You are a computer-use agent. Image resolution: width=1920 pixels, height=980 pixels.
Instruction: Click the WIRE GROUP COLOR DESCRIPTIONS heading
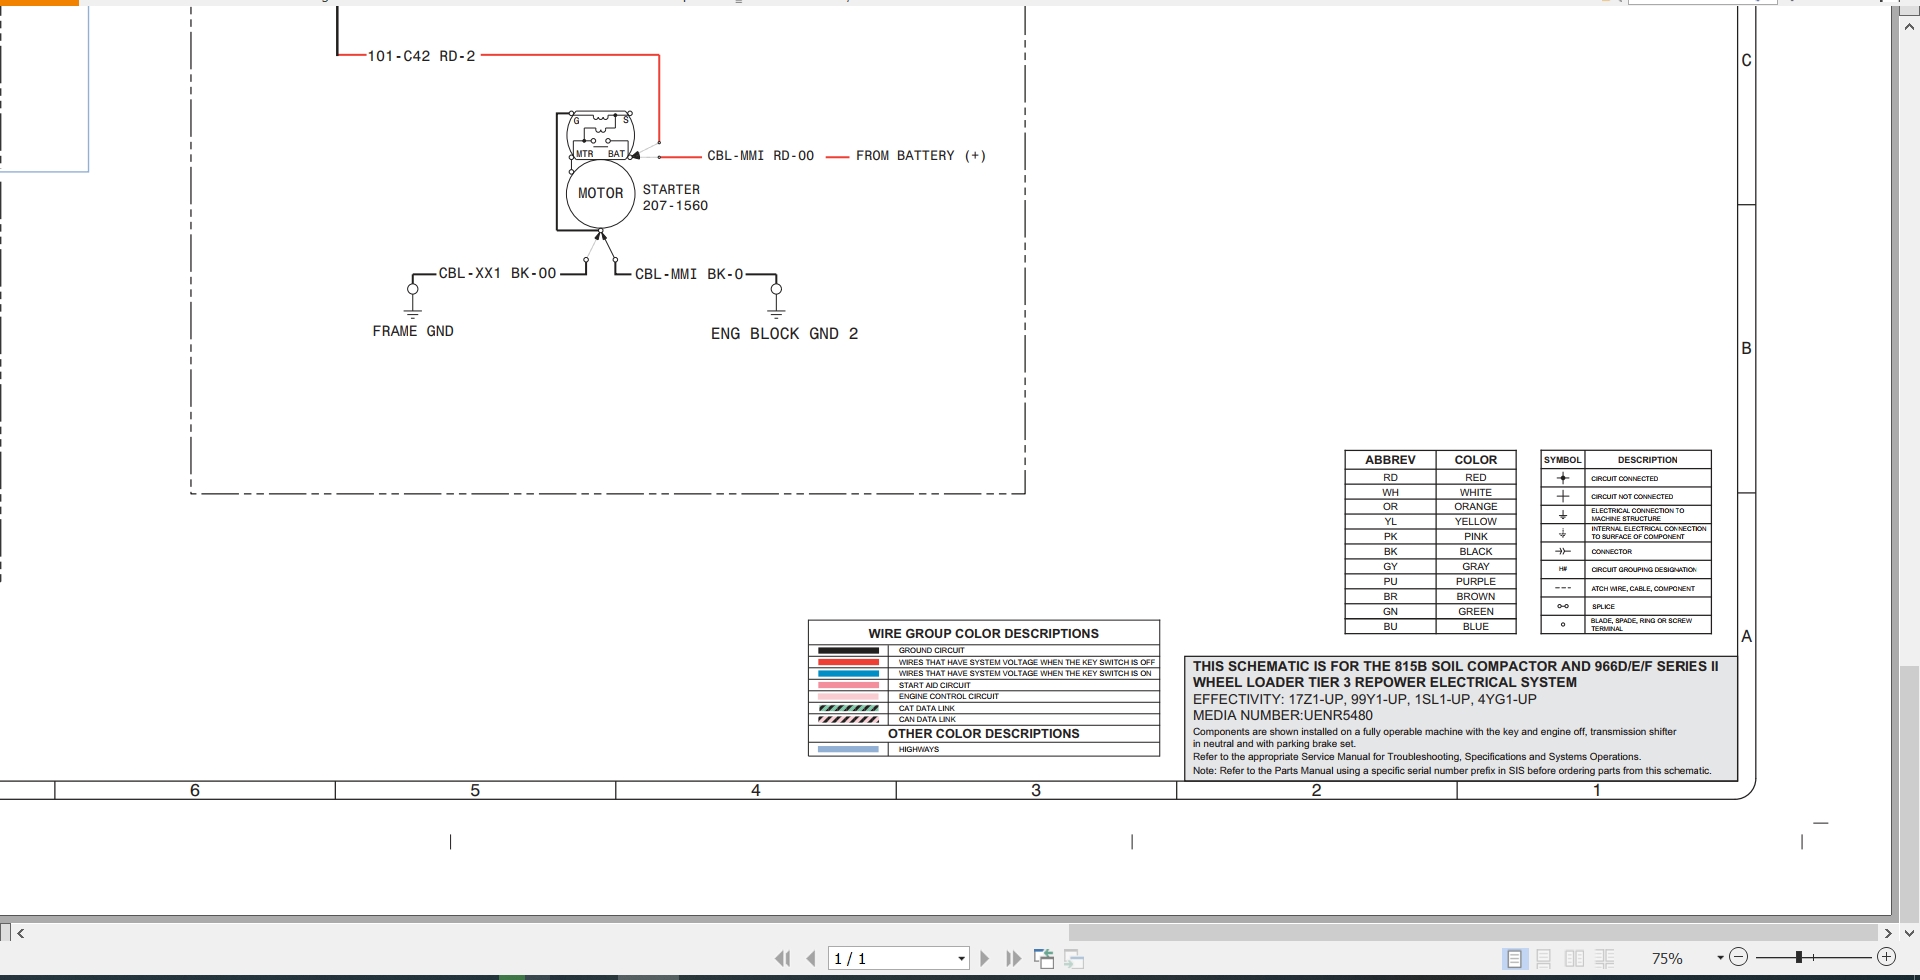pos(983,633)
